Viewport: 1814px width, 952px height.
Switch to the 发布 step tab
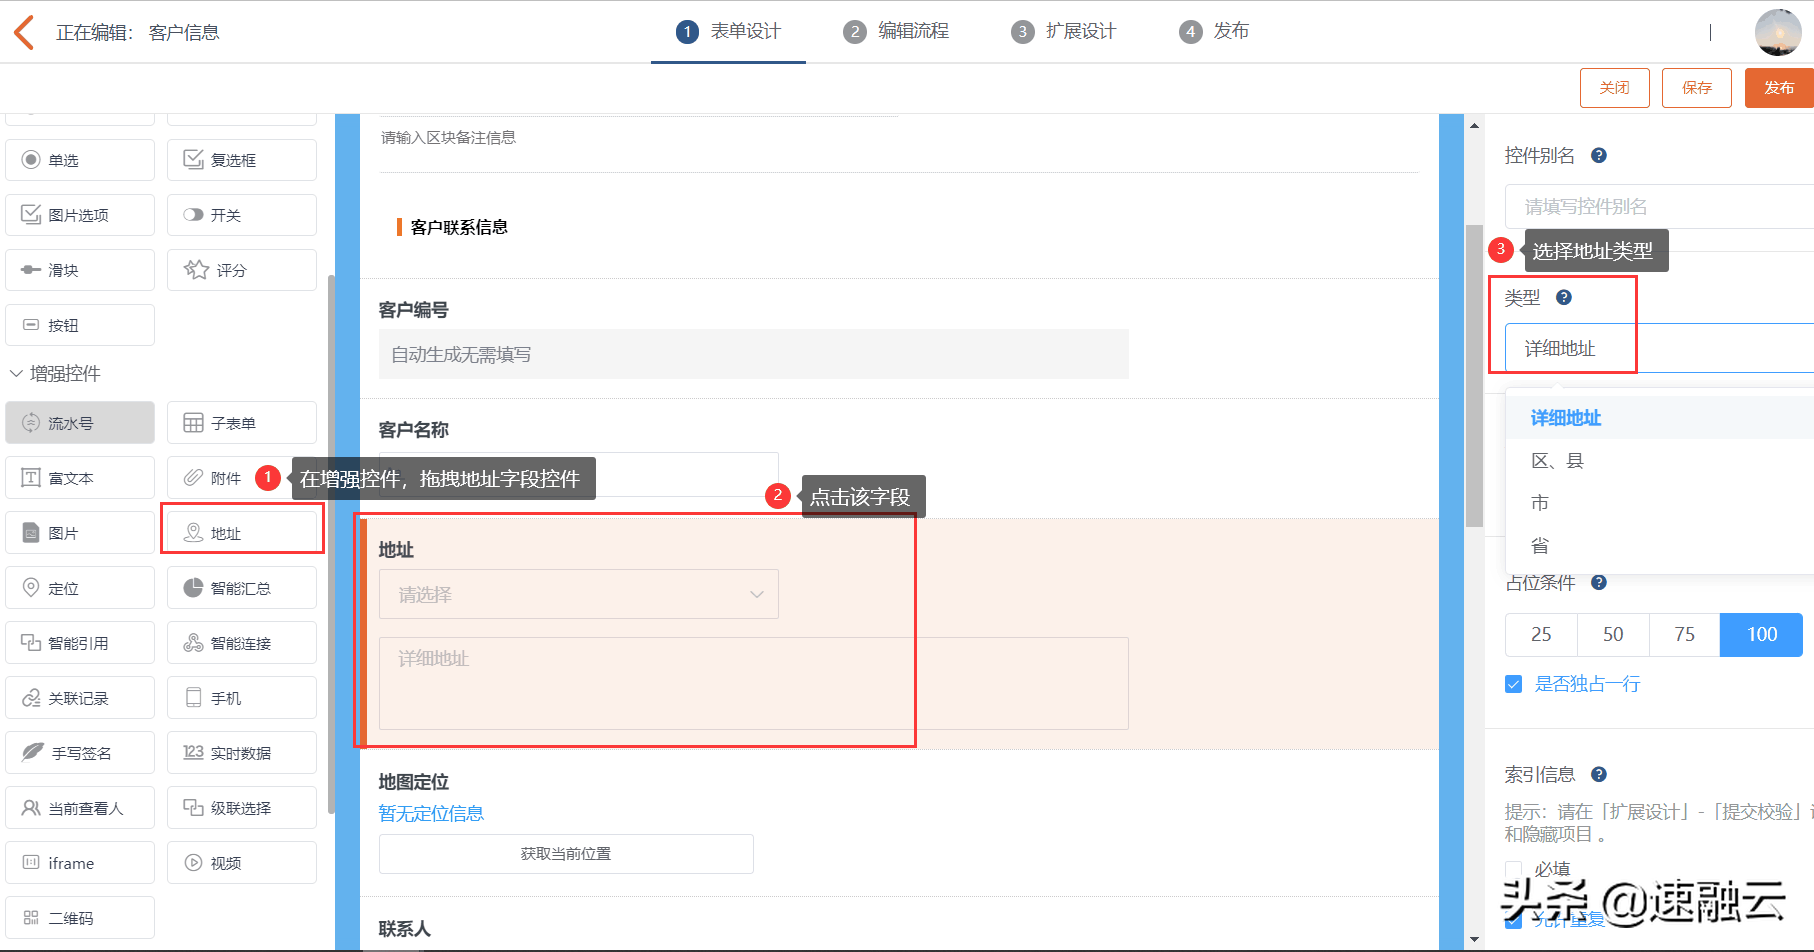point(1214,32)
